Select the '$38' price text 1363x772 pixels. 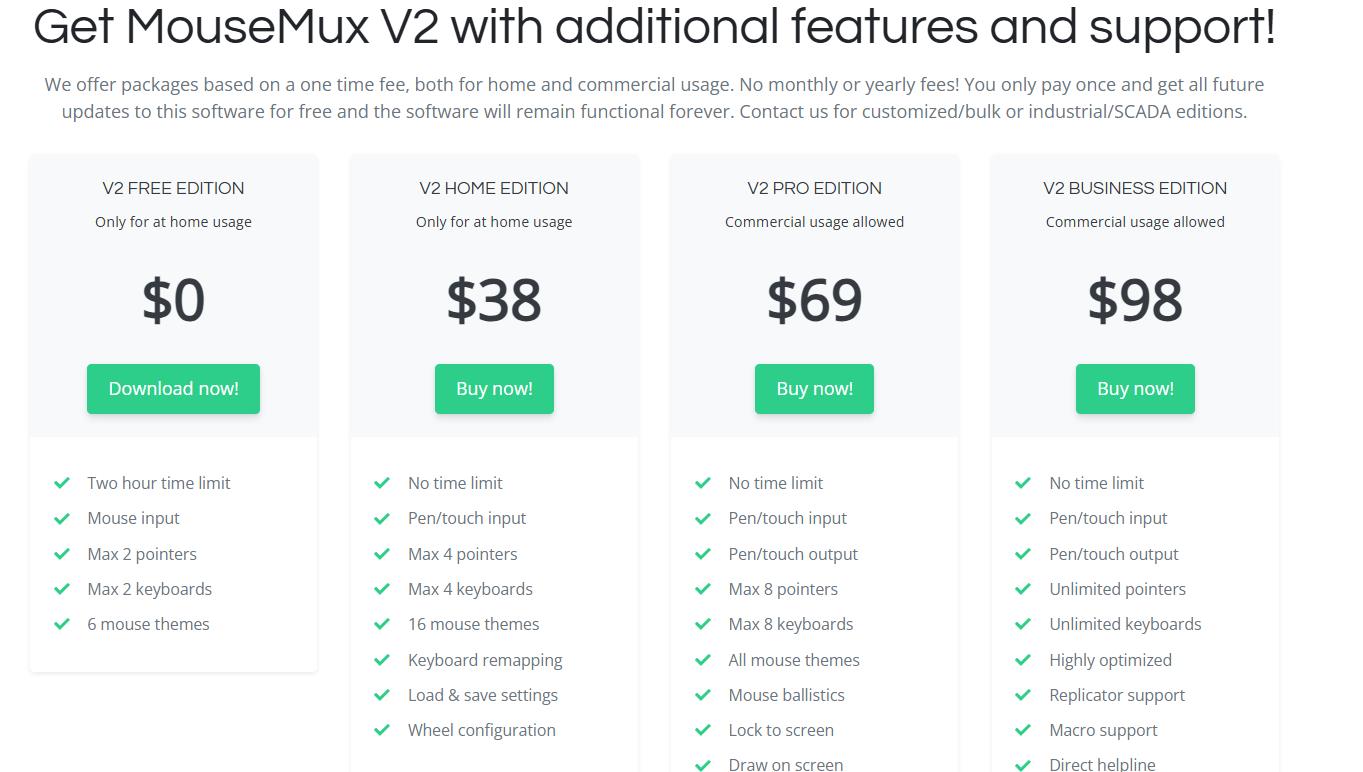pyautogui.click(x=494, y=299)
